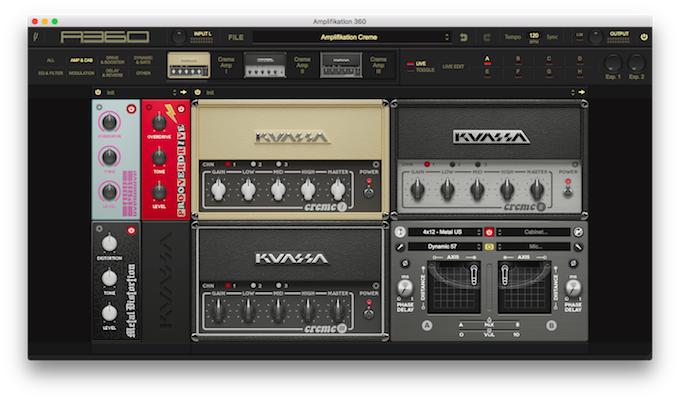Image resolution: width=680 pixels, height=400 pixels.
Task: Switch to the MODULATION category tab
Action: click(82, 73)
